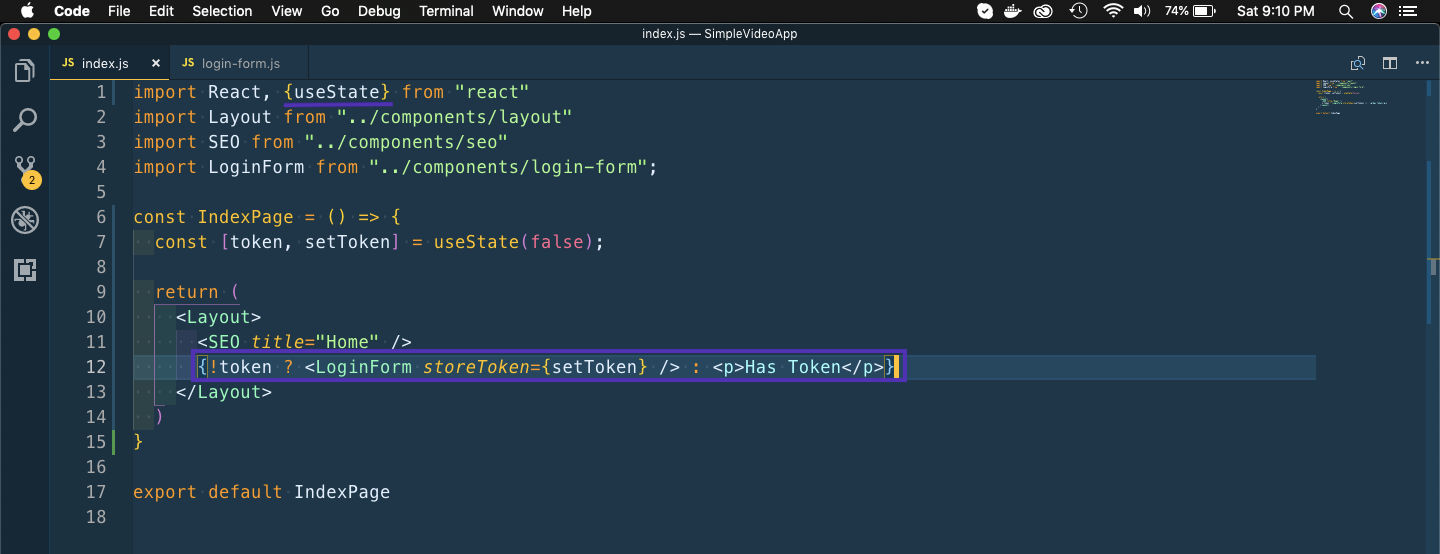Click the Creative Cloud menu bar icon

tap(1044, 11)
